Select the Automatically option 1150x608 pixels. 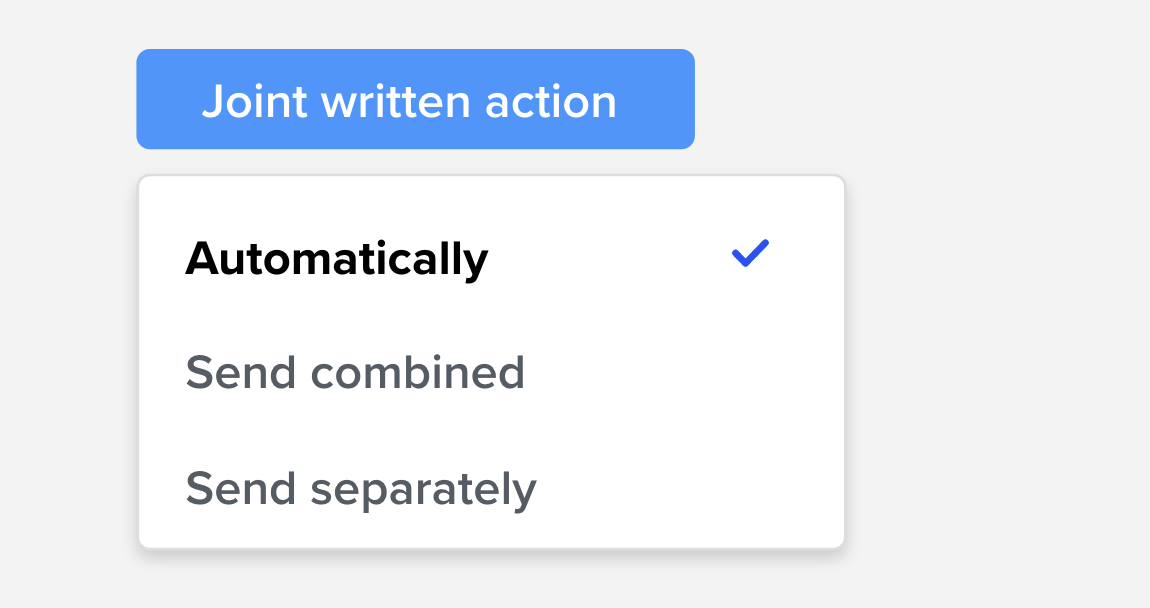point(337,259)
